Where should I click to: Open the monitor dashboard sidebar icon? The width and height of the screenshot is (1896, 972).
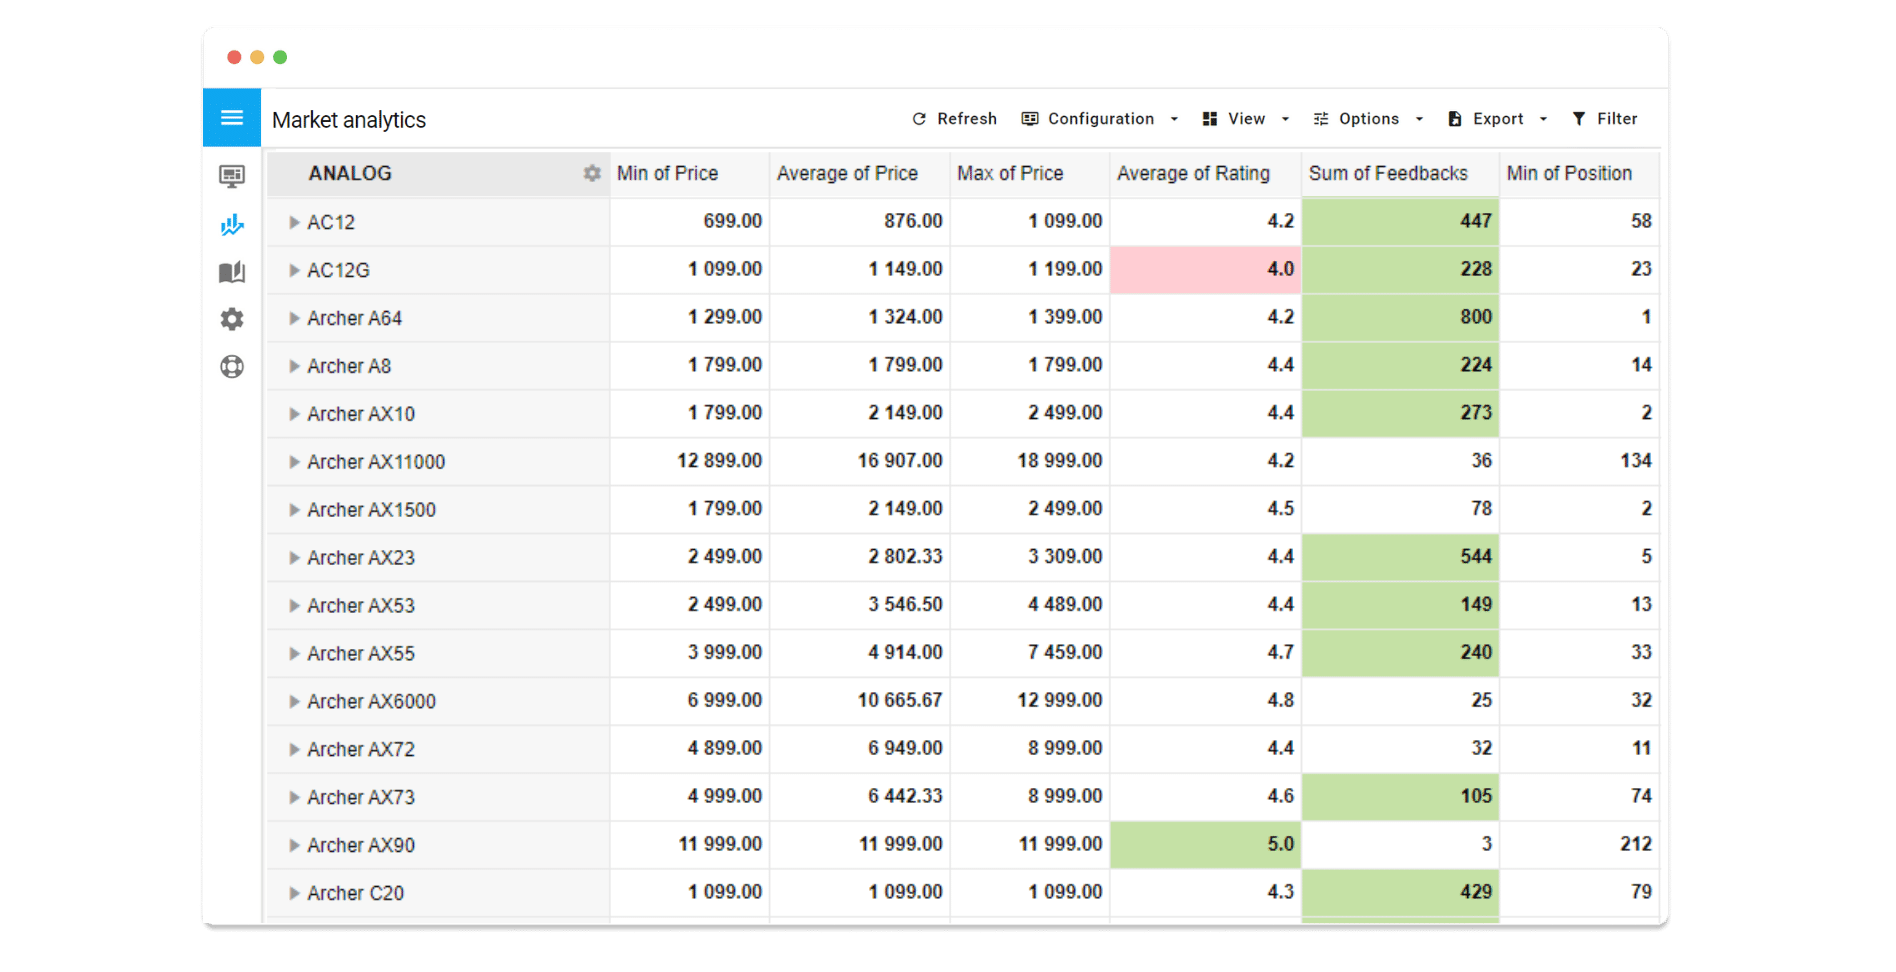[x=232, y=177]
